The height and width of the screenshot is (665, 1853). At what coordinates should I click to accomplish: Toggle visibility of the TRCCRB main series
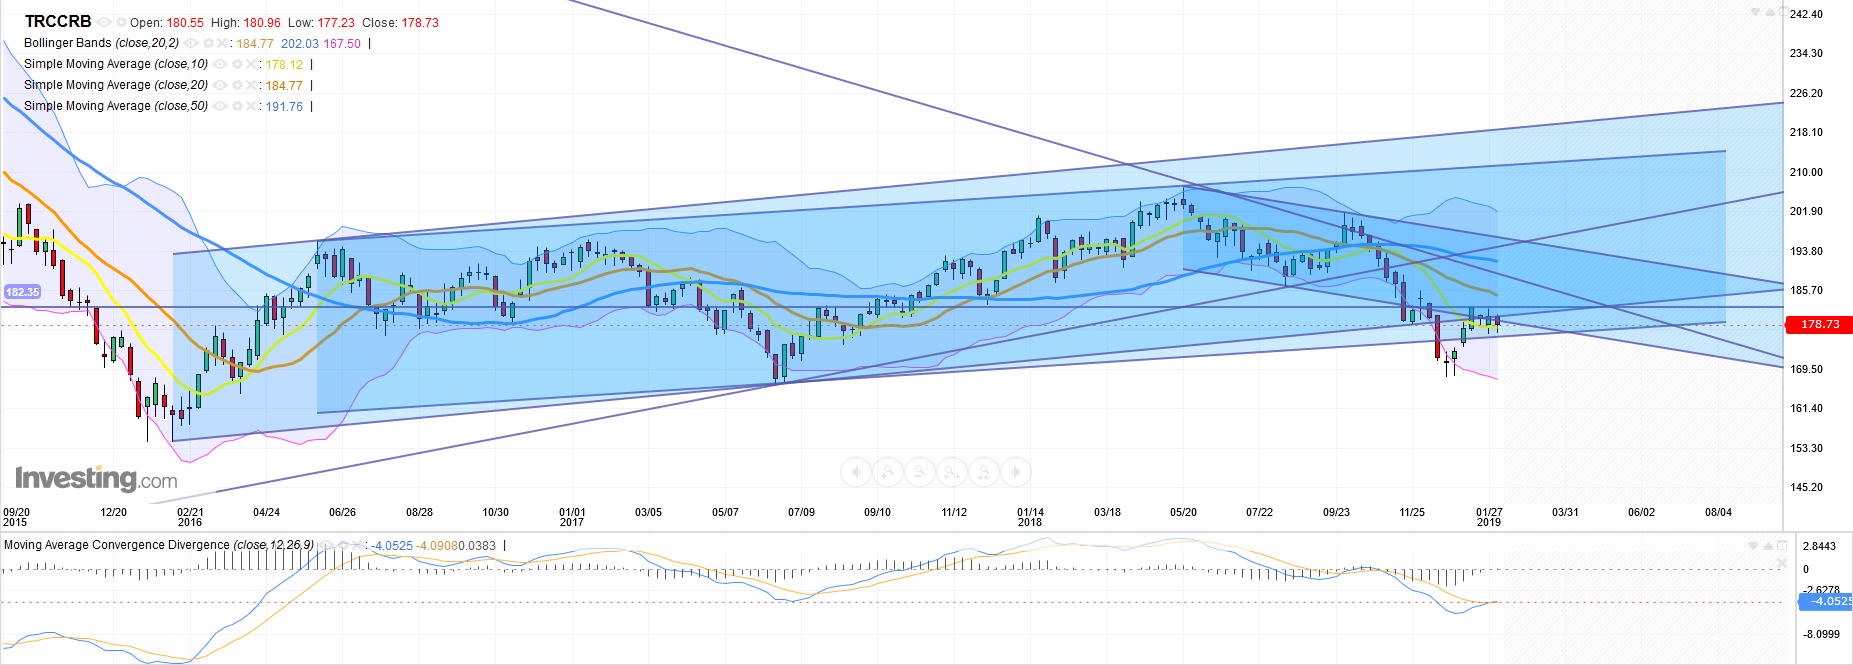click(x=104, y=22)
